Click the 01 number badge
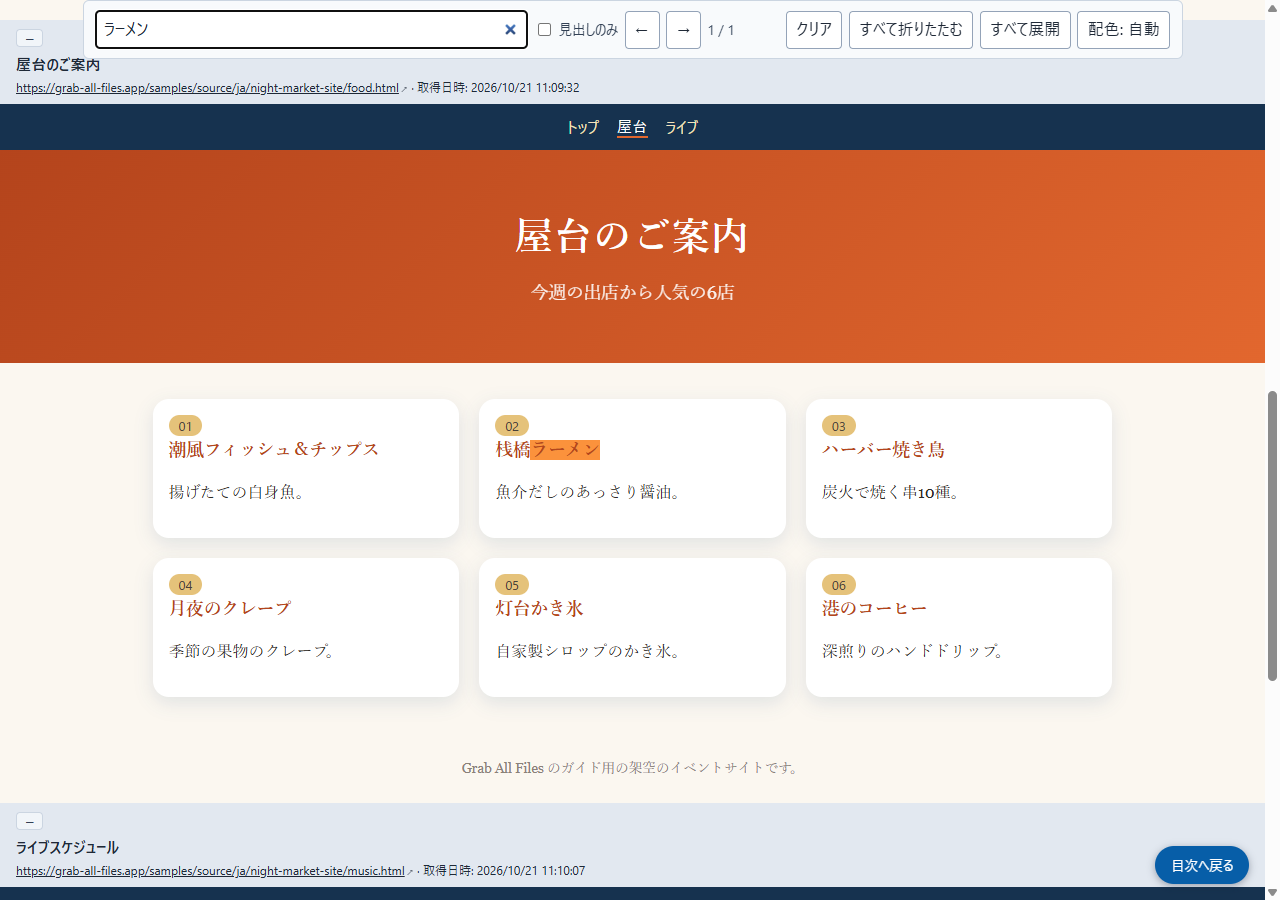Image resolution: width=1280 pixels, height=900 pixels. (x=185, y=426)
